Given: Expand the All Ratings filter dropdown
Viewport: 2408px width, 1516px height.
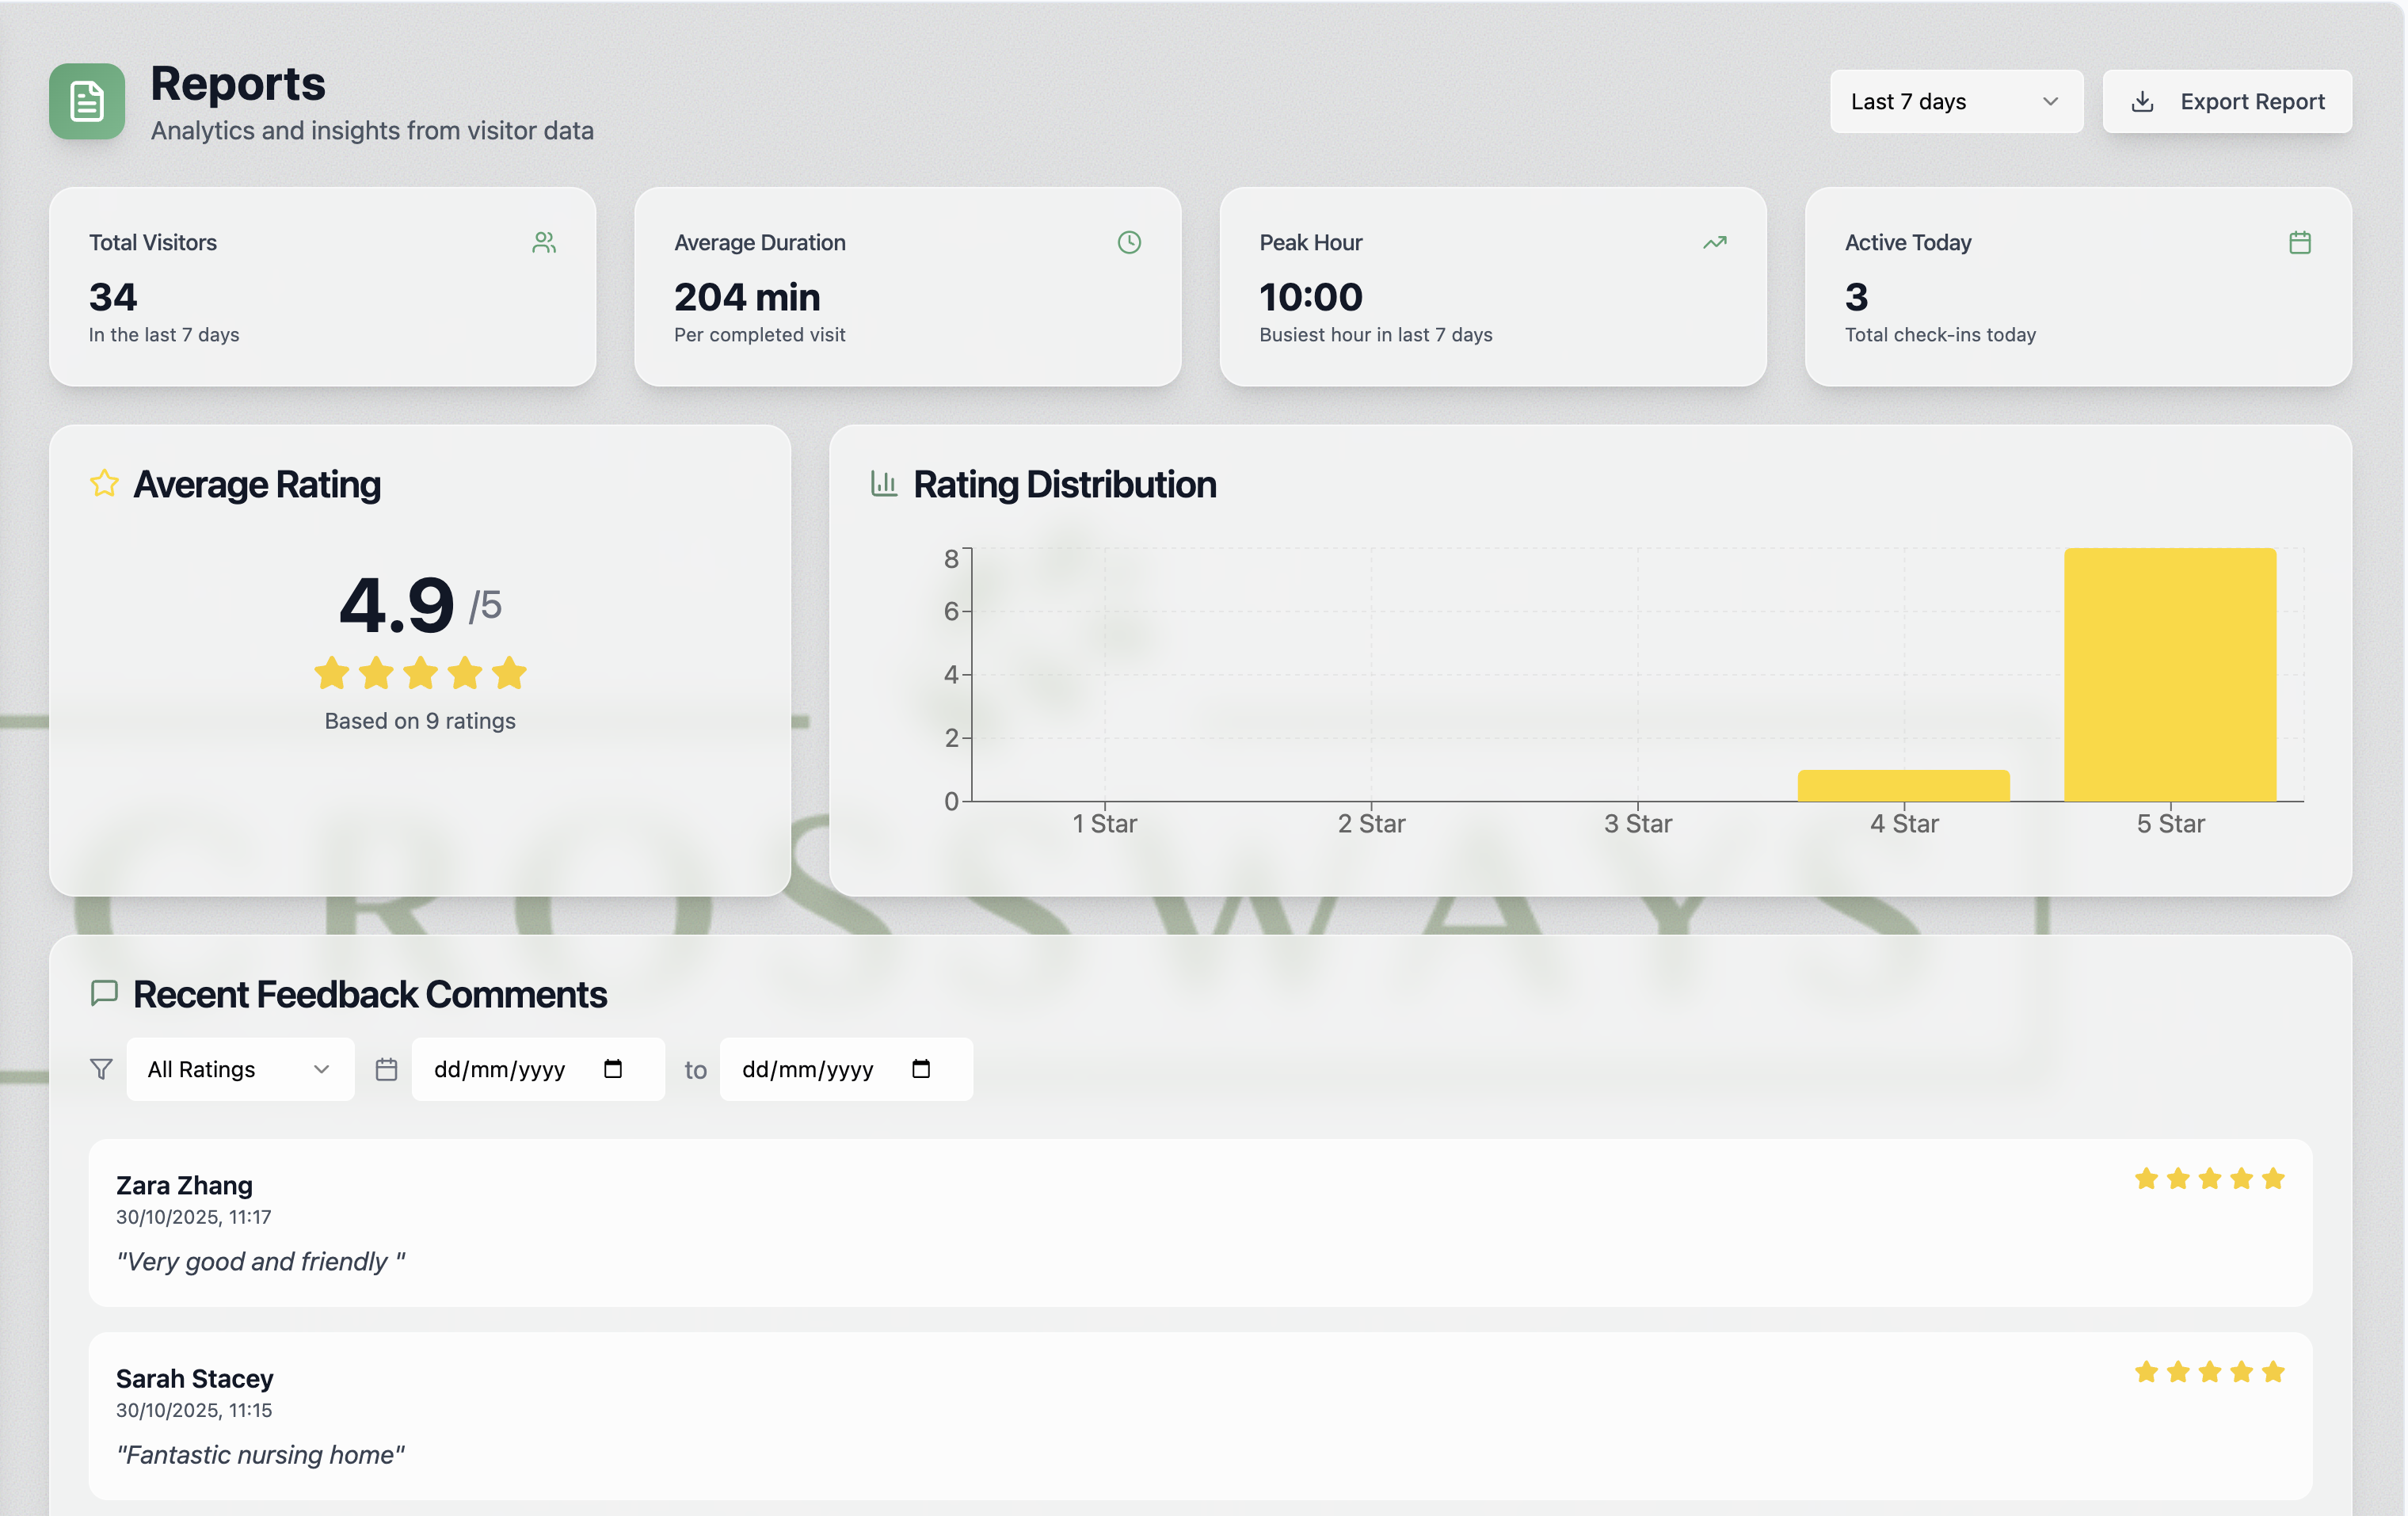Looking at the screenshot, I should pyautogui.click(x=240, y=1069).
